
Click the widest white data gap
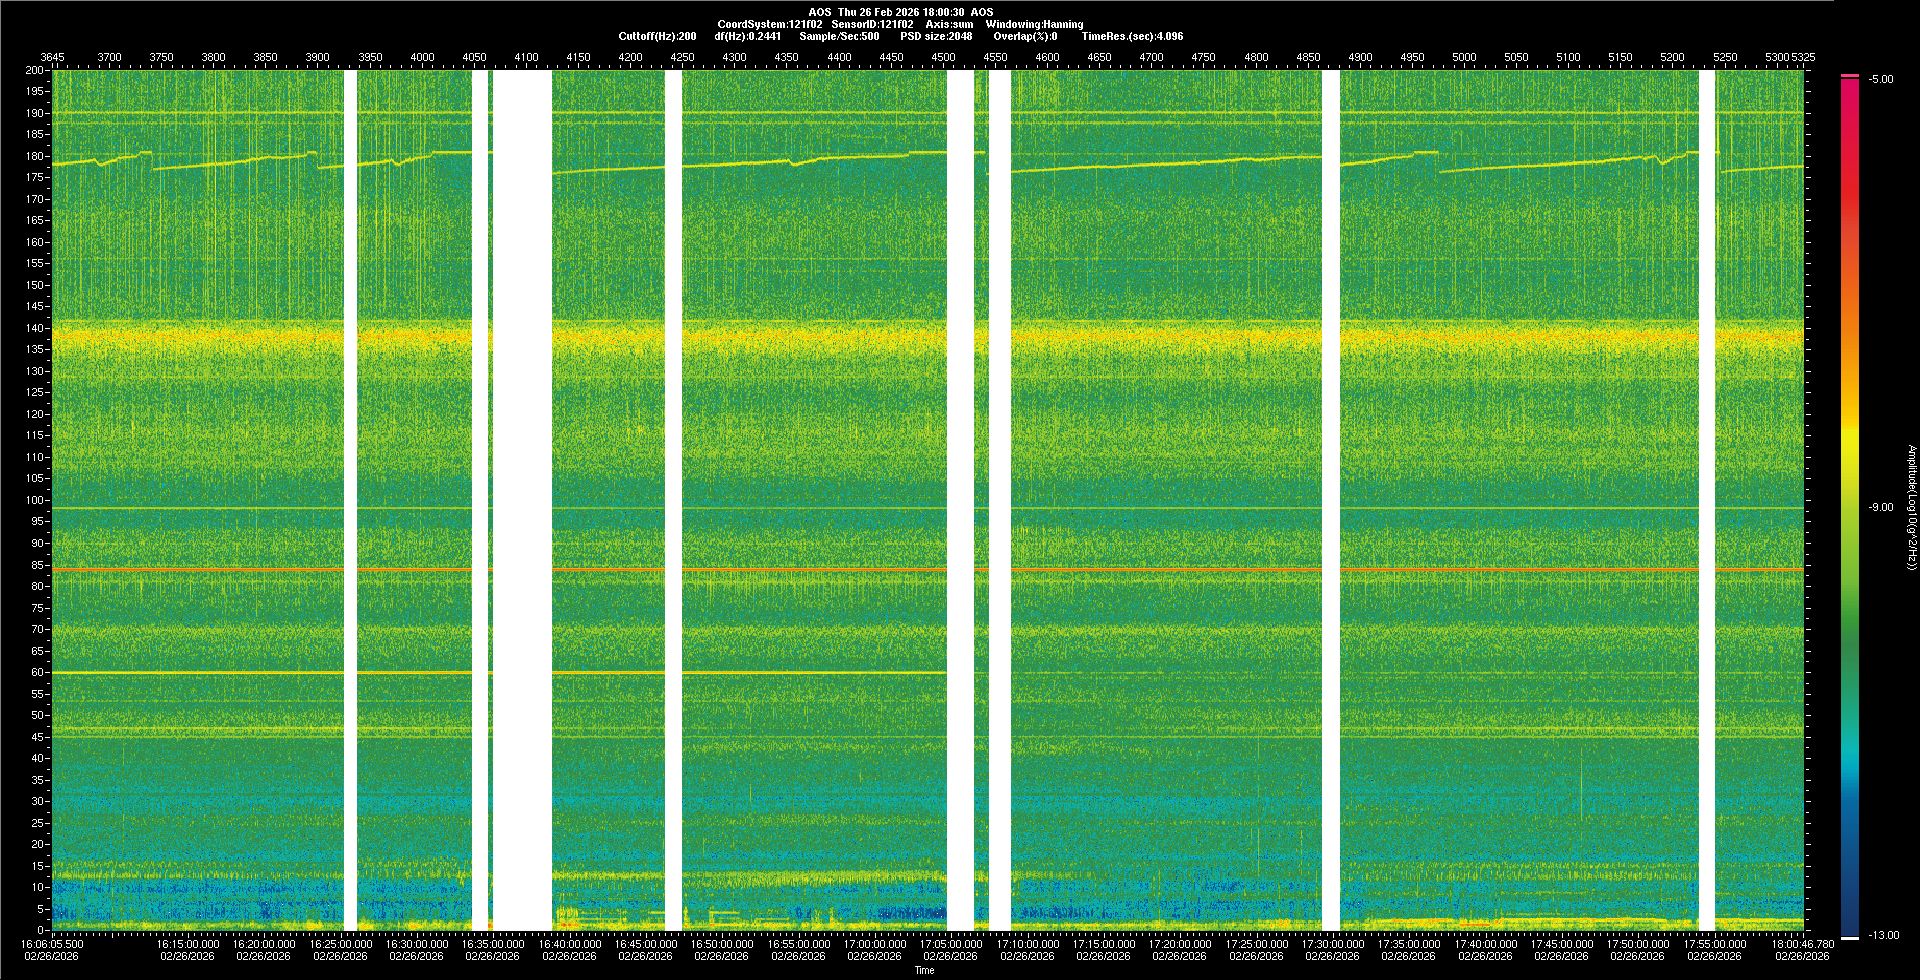click(x=522, y=500)
